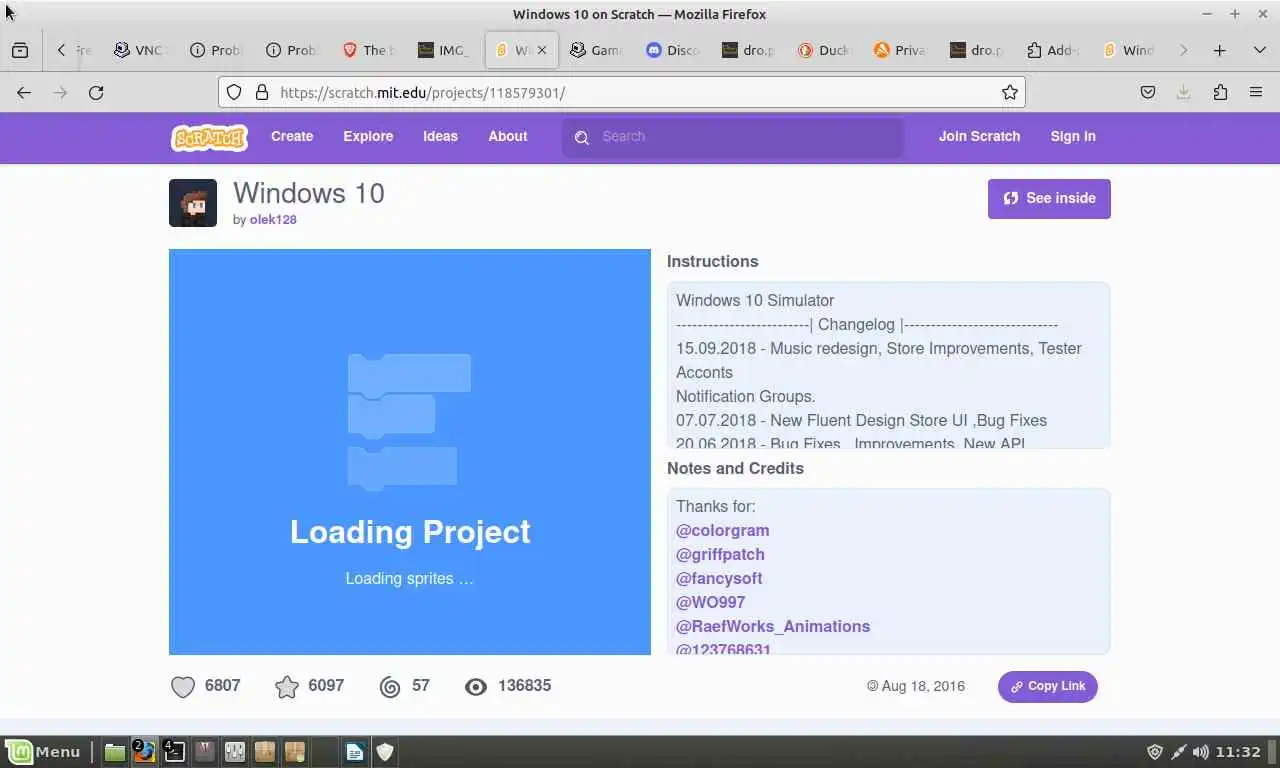Click Join Scratch
This screenshot has height=768, width=1280.
979,137
